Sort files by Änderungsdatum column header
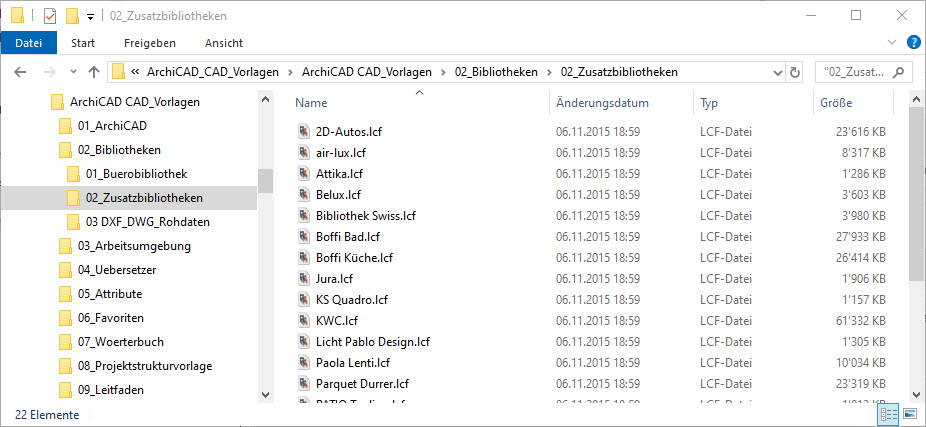Screen dimensions: 926x427 click(602, 103)
